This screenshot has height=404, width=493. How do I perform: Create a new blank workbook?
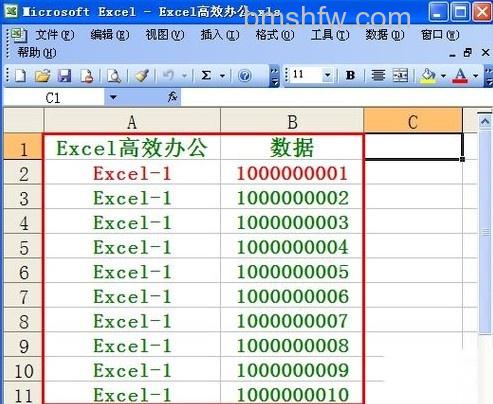(x=21, y=76)
